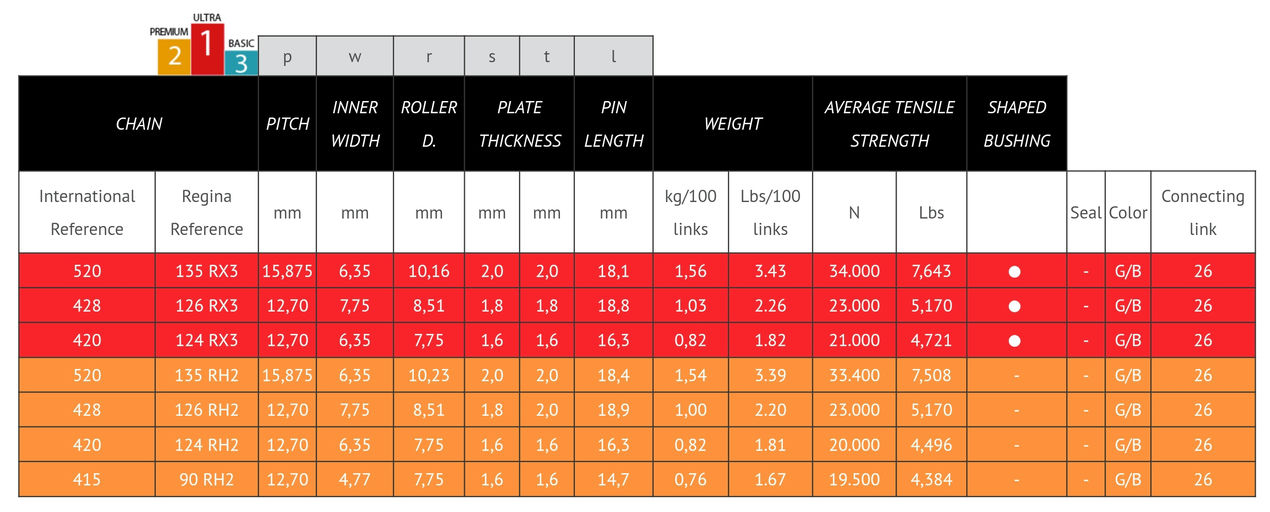The image size is (1270, 512).
Task: Click the red ULTRA 1 badge
Action: [x=207, y=44]
